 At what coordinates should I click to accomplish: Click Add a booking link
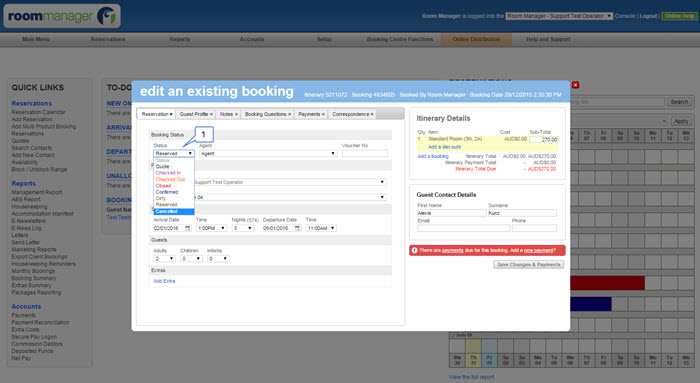(433, 156)
